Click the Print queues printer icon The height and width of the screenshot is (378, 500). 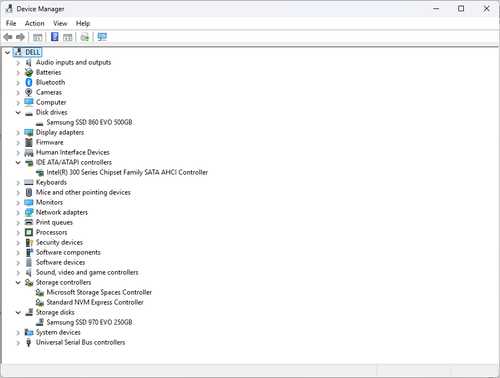pos(29,222)
